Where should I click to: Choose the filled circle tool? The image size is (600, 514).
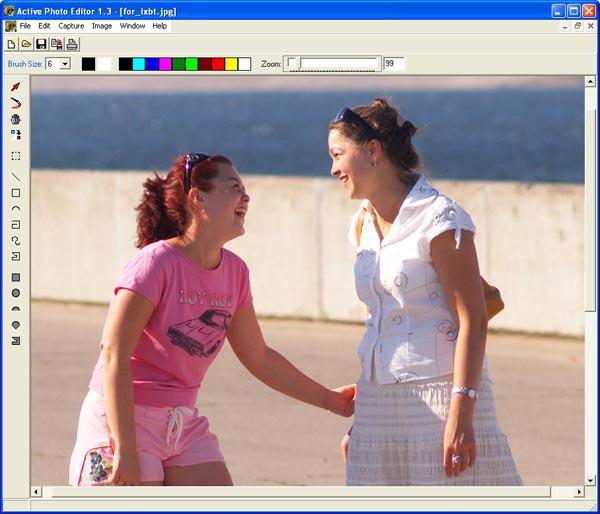tap(15, 293)
